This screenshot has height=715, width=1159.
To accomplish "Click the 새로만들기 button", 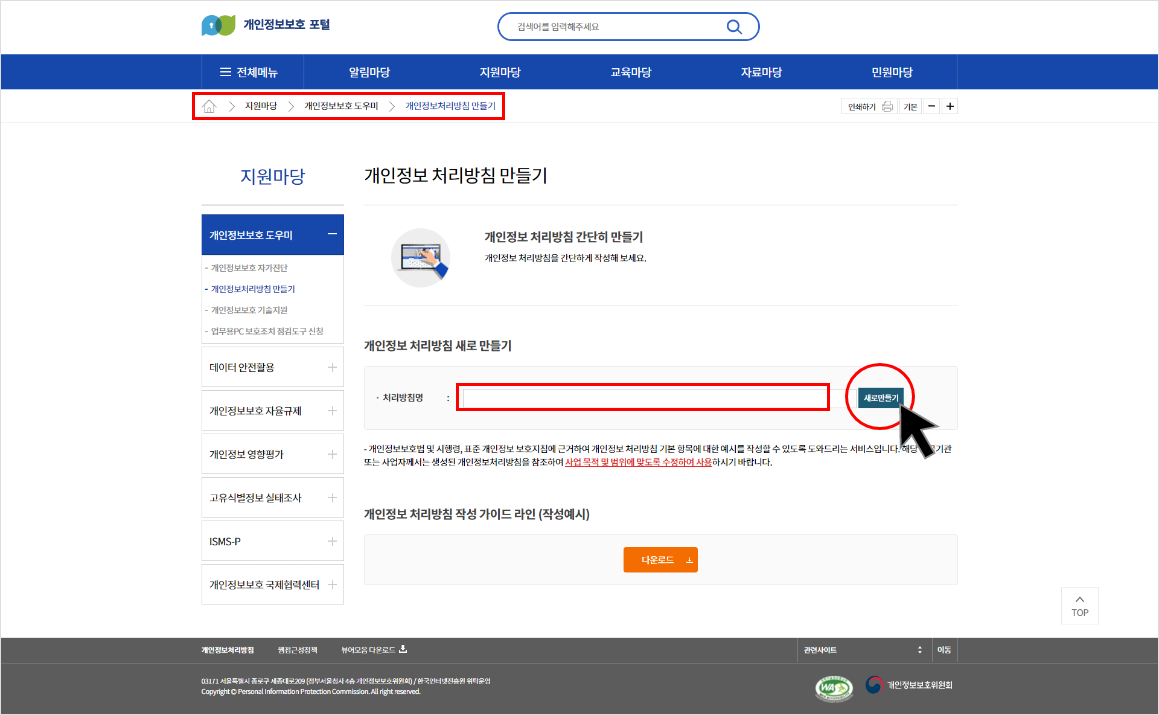I will [x=880, y=398].
